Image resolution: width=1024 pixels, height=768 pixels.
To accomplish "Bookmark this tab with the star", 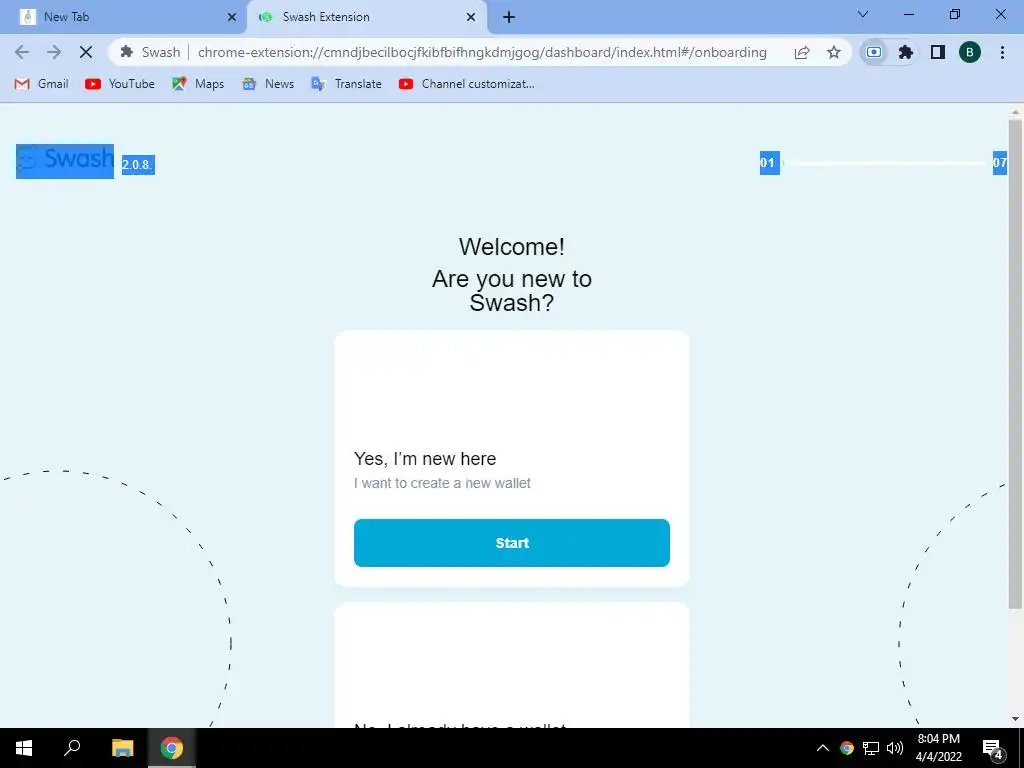I will point(834,52).
